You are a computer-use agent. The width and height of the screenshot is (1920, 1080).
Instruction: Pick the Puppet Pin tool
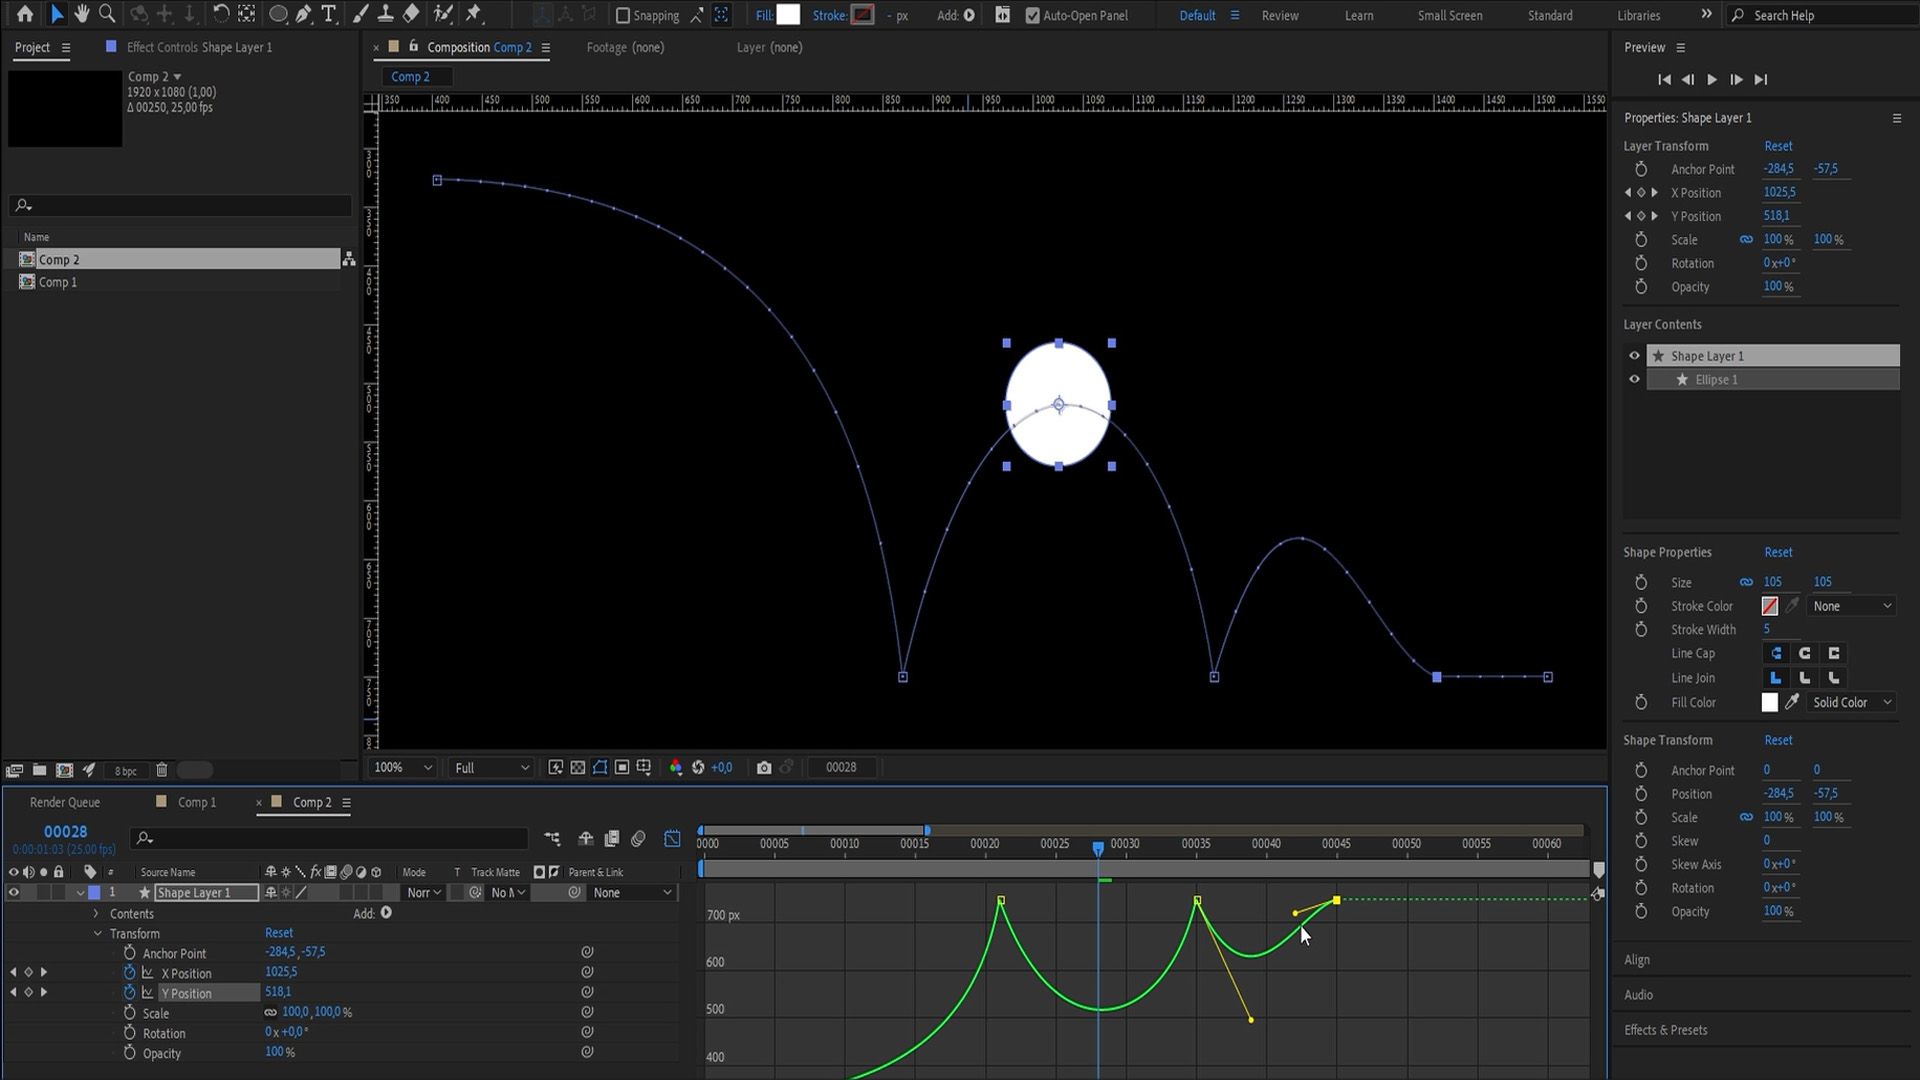(474, 14)
